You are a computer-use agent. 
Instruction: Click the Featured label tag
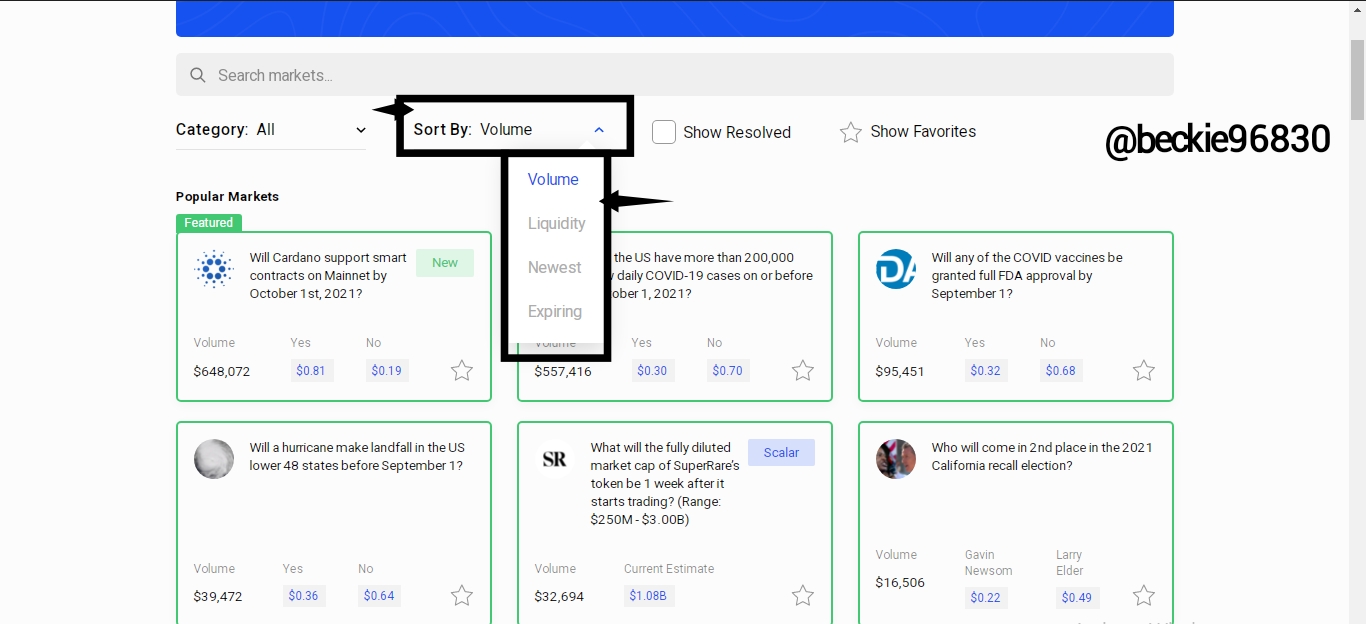point(209,223)
